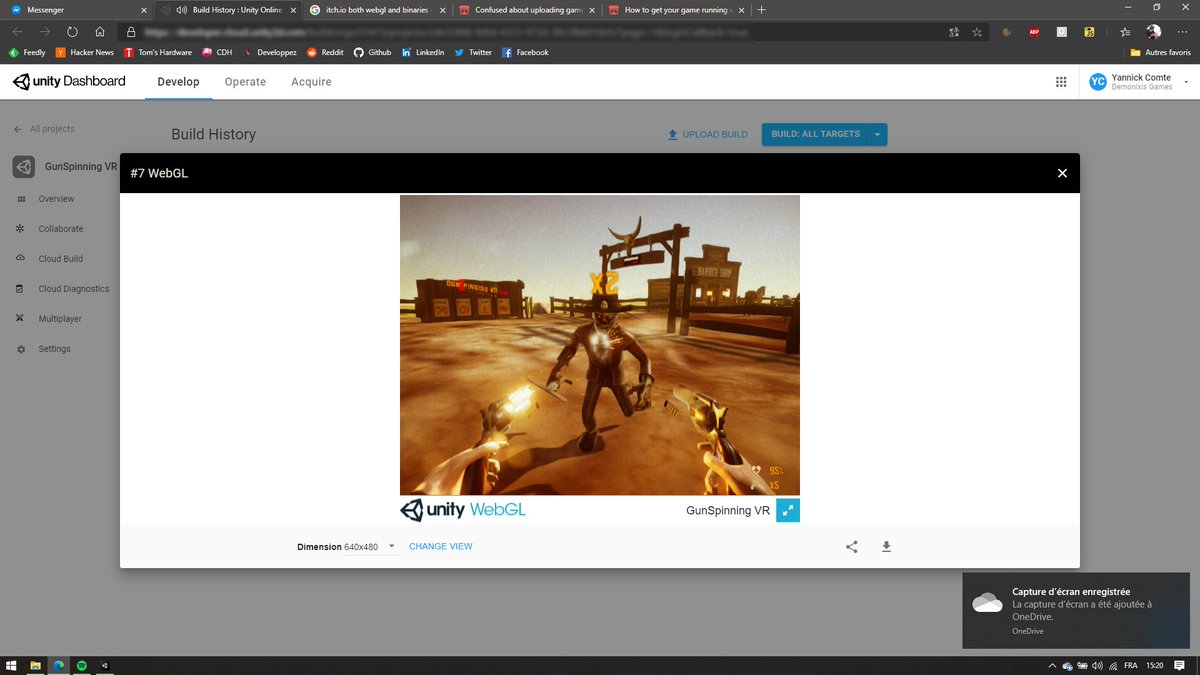
Task: Open the CDH bookmark
Action: [217, 52]
